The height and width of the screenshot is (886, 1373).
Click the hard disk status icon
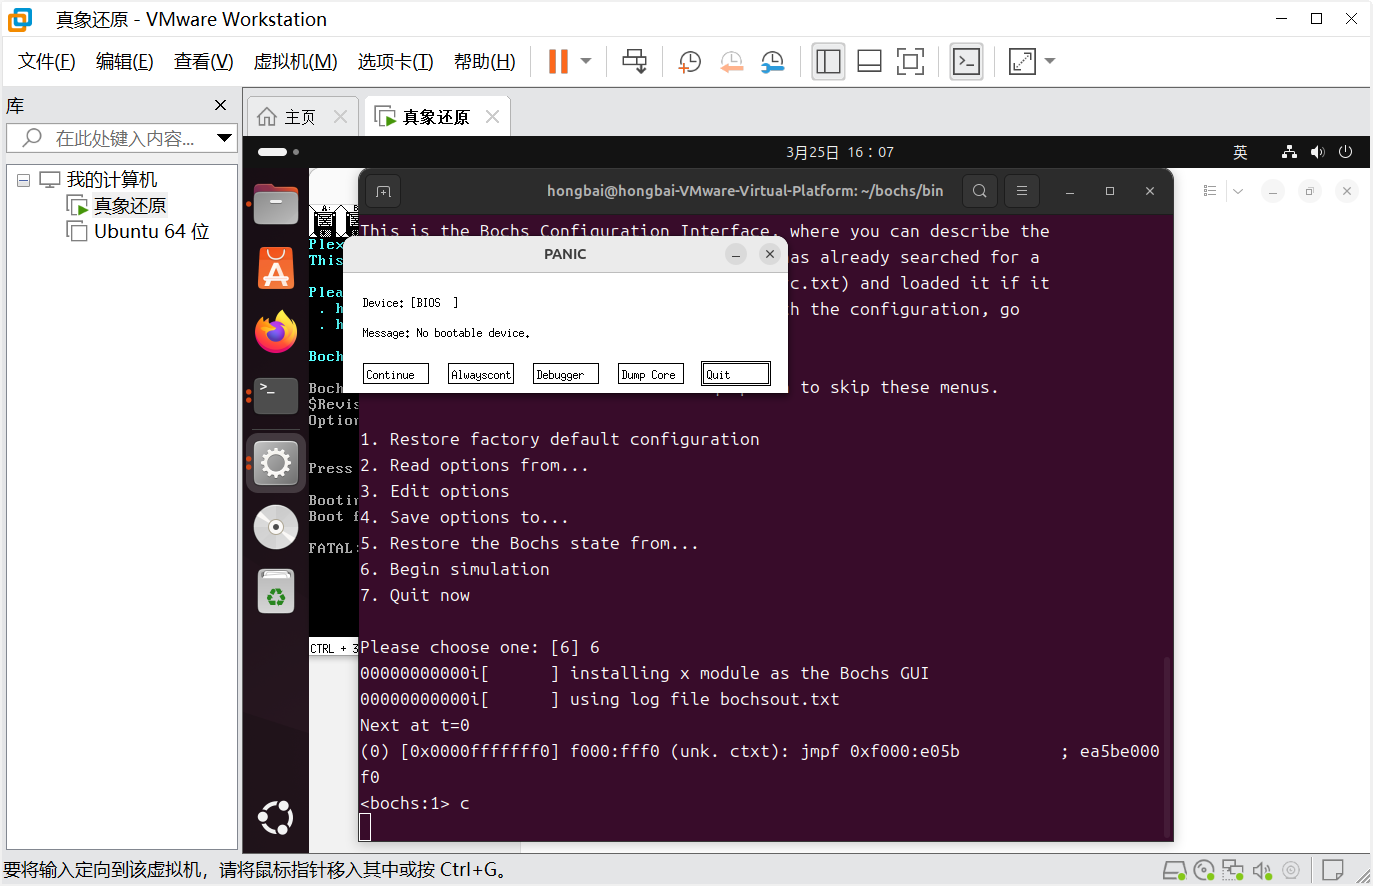1175,871
